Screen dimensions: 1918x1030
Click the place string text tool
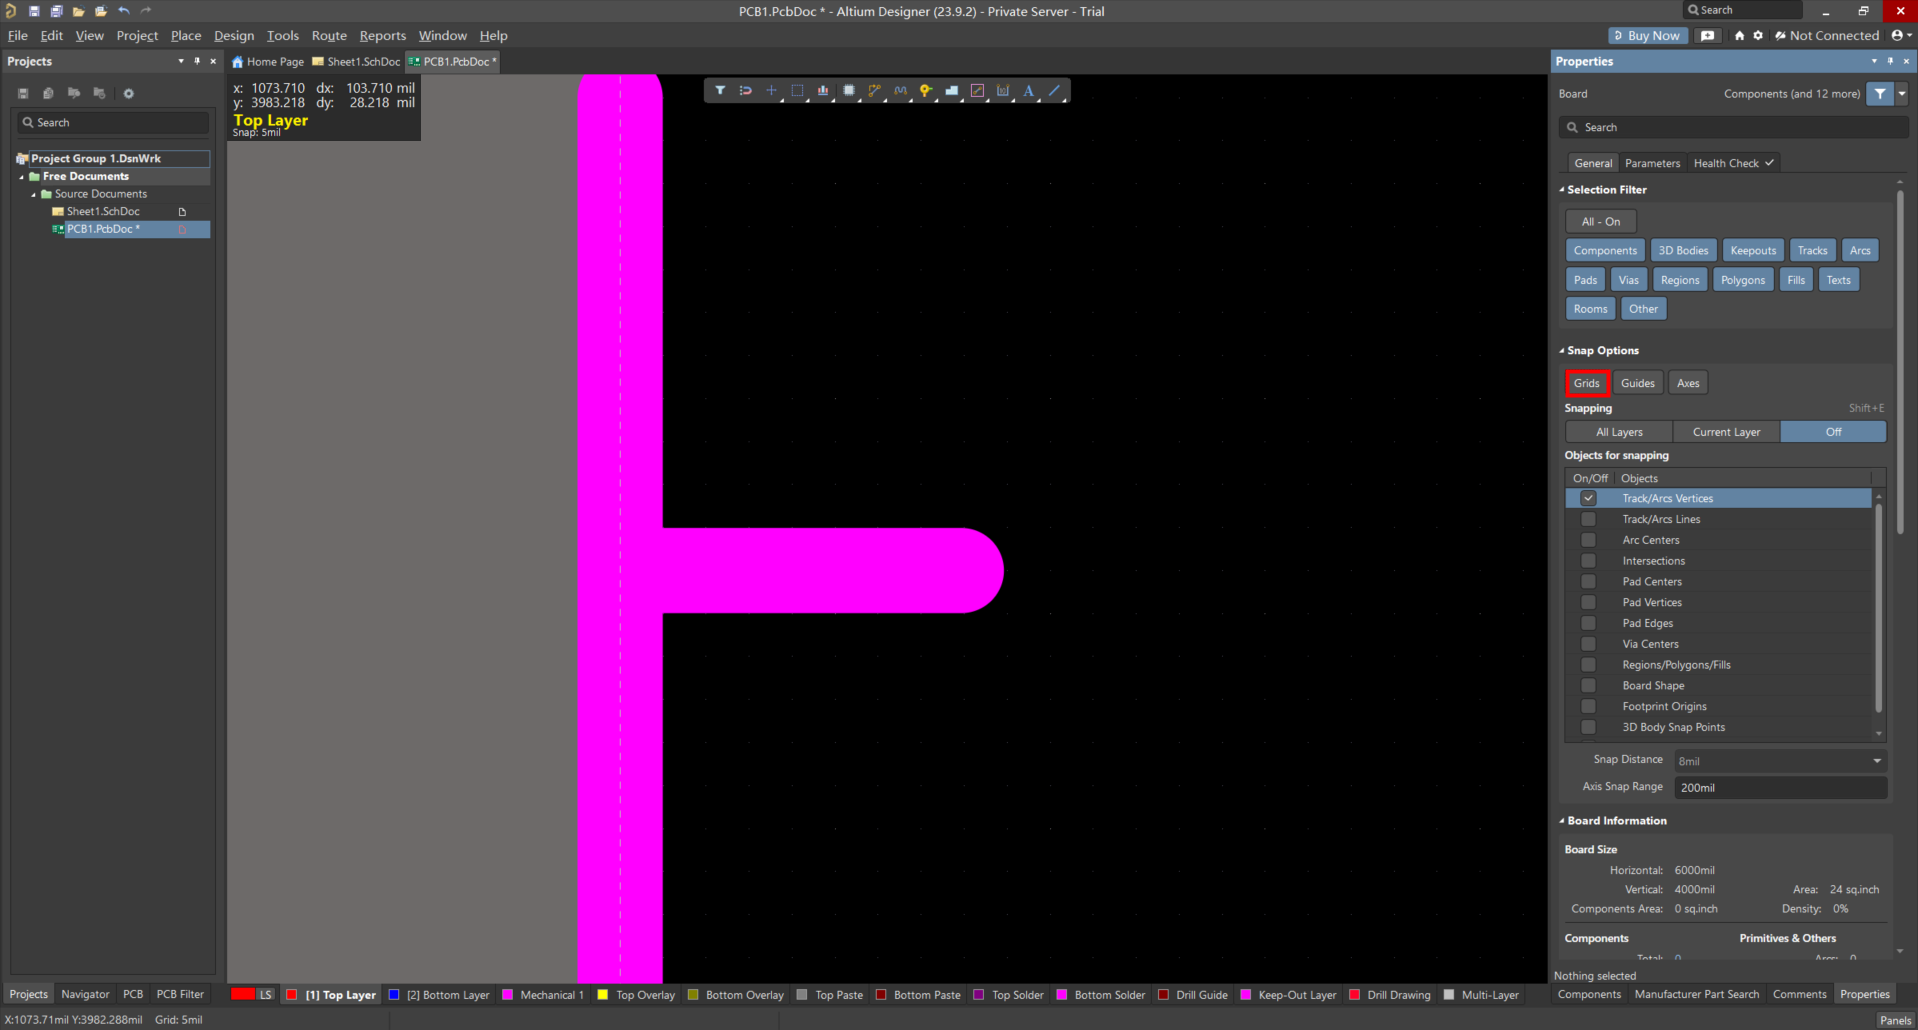[x=1028, y=91]
